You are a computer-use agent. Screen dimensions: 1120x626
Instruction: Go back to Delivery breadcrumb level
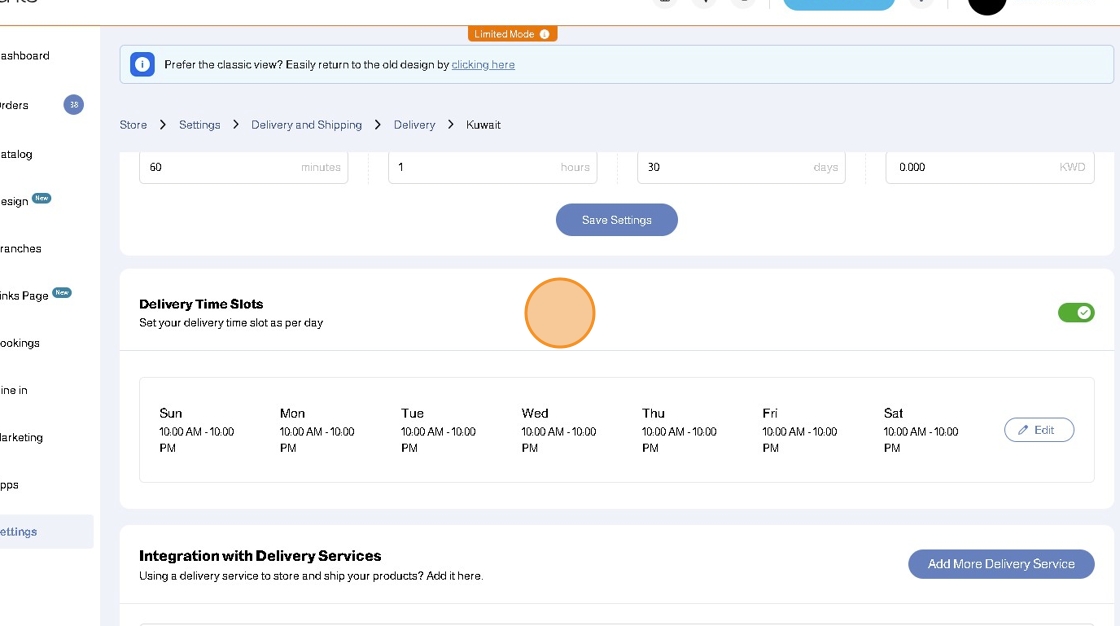coord(414,125)
